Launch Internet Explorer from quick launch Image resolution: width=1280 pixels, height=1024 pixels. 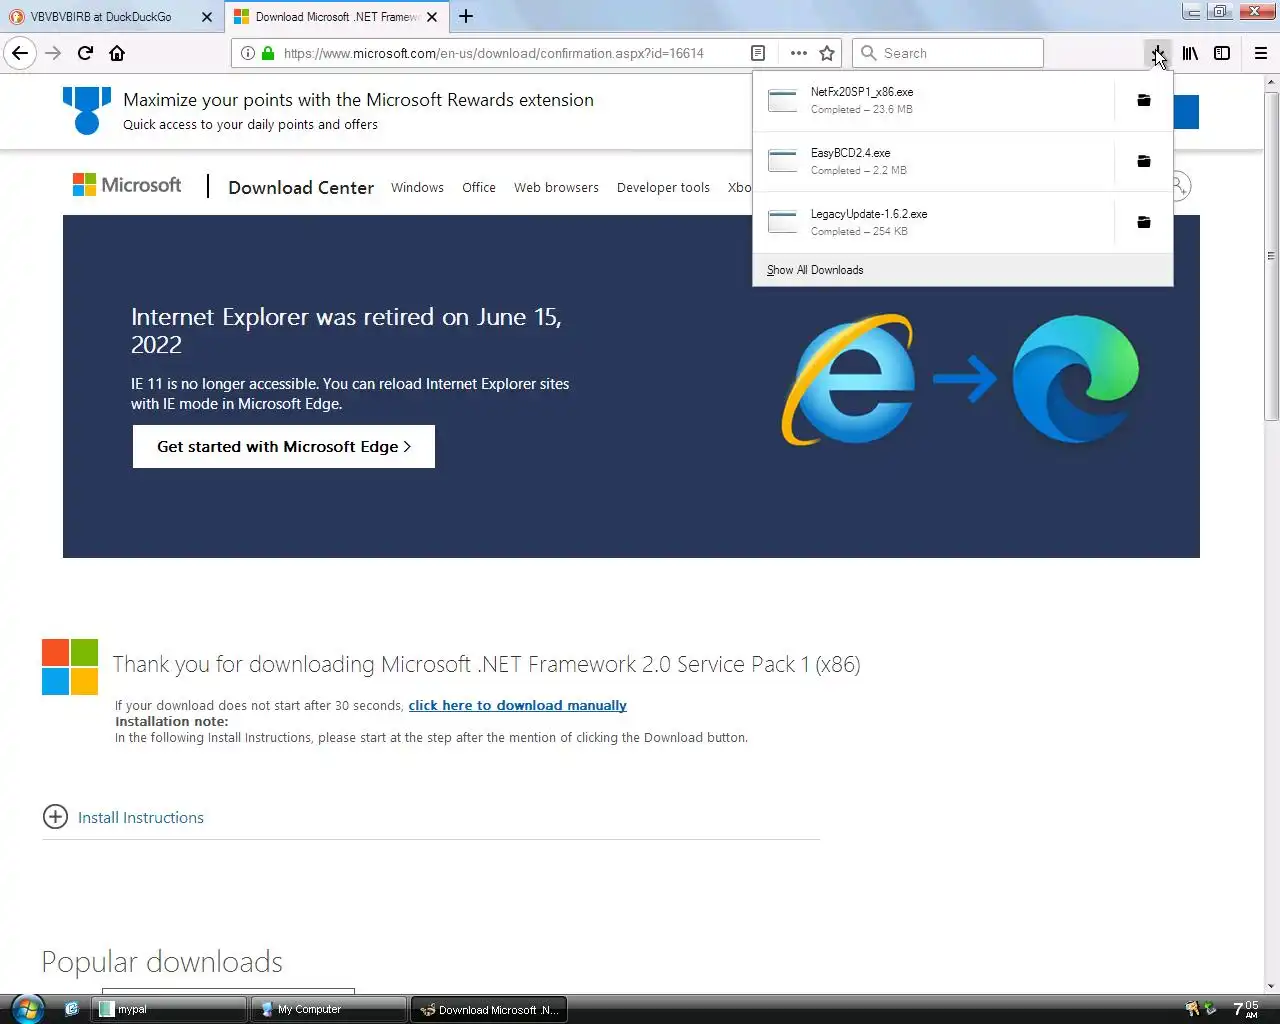[x=71, y=1009]
